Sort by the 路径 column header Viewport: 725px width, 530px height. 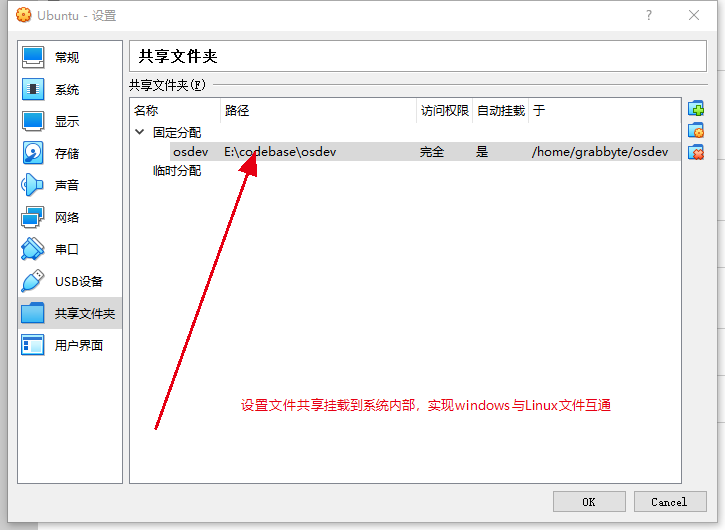coord(319,111)
